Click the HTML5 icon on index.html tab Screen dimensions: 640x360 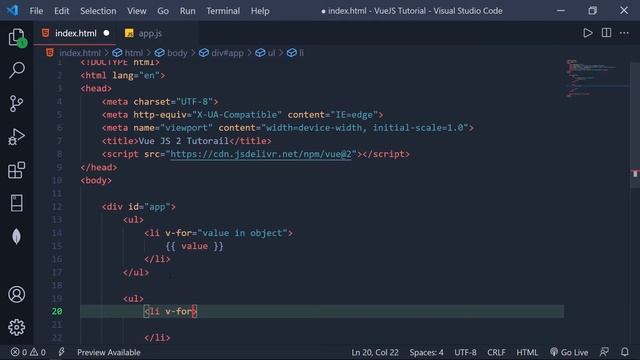point(46,33)
